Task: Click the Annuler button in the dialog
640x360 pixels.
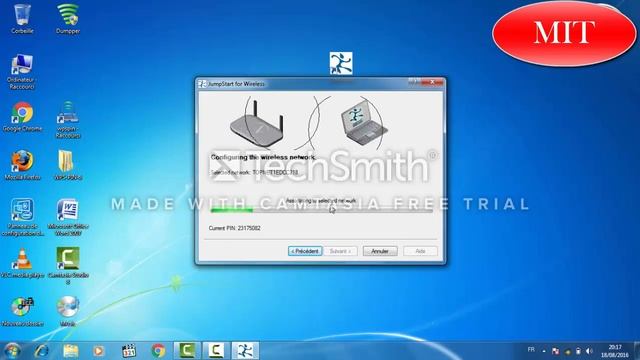Action: (380, 251)
